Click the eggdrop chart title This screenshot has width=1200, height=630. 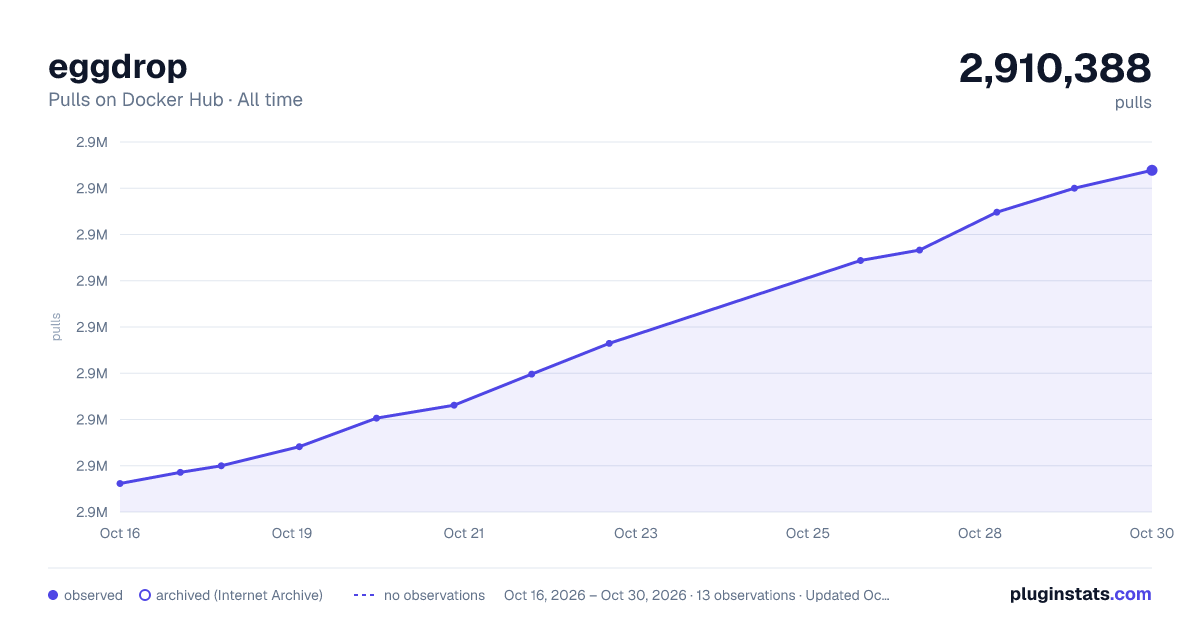pos(118,66)
